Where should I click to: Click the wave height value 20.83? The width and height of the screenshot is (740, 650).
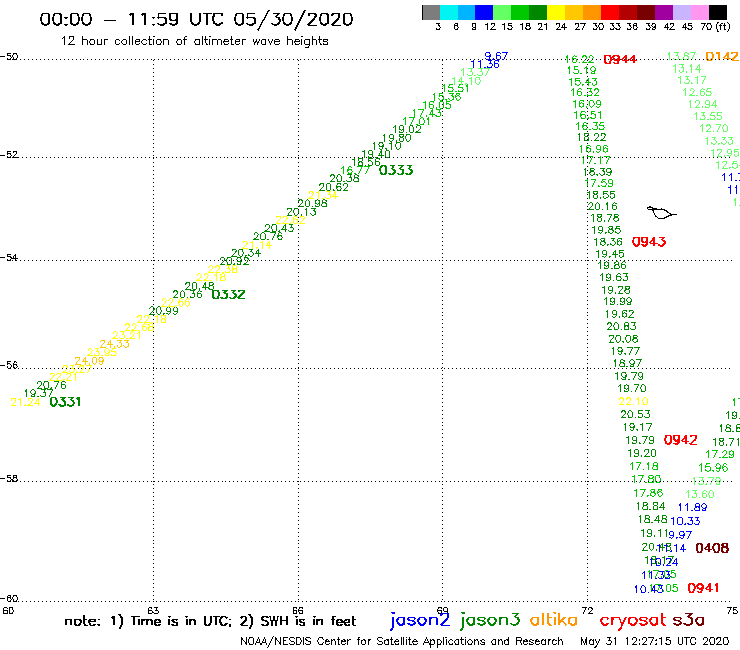click(x=622, y=327)
